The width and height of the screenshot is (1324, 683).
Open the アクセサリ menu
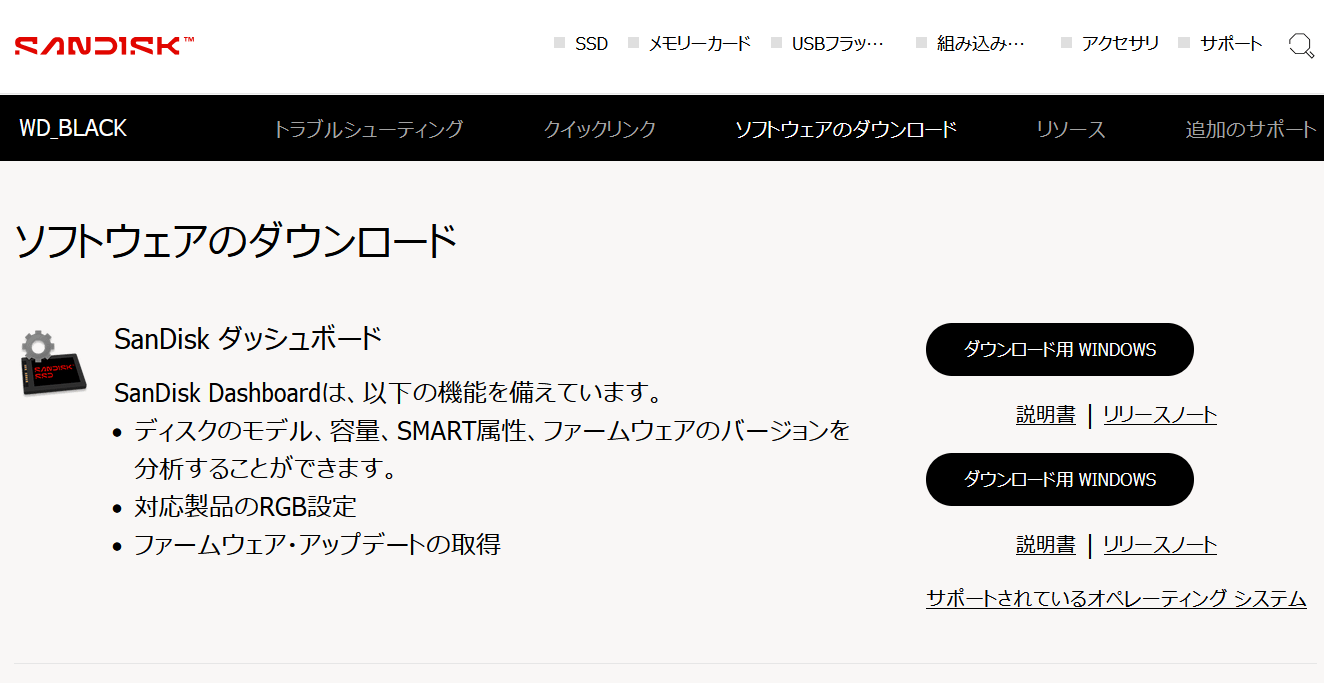pos(1120,44)
